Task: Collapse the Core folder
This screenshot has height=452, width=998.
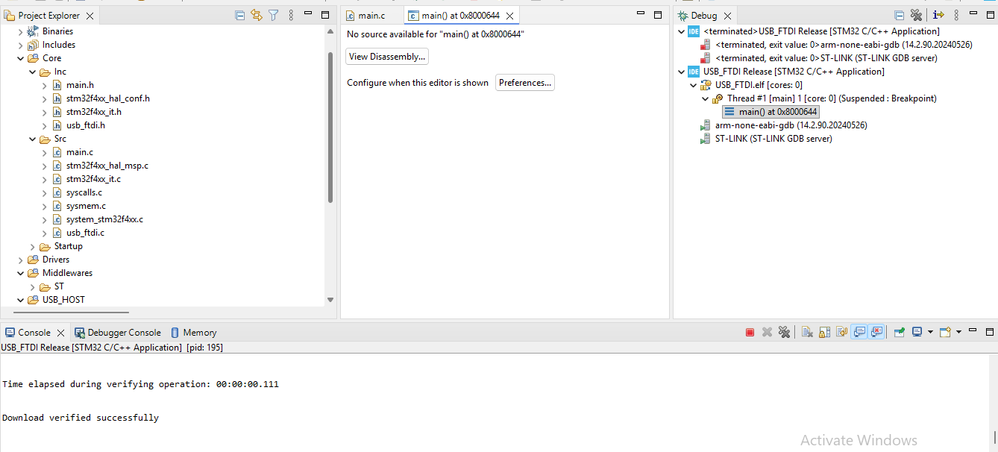Action: coord(21,58)
